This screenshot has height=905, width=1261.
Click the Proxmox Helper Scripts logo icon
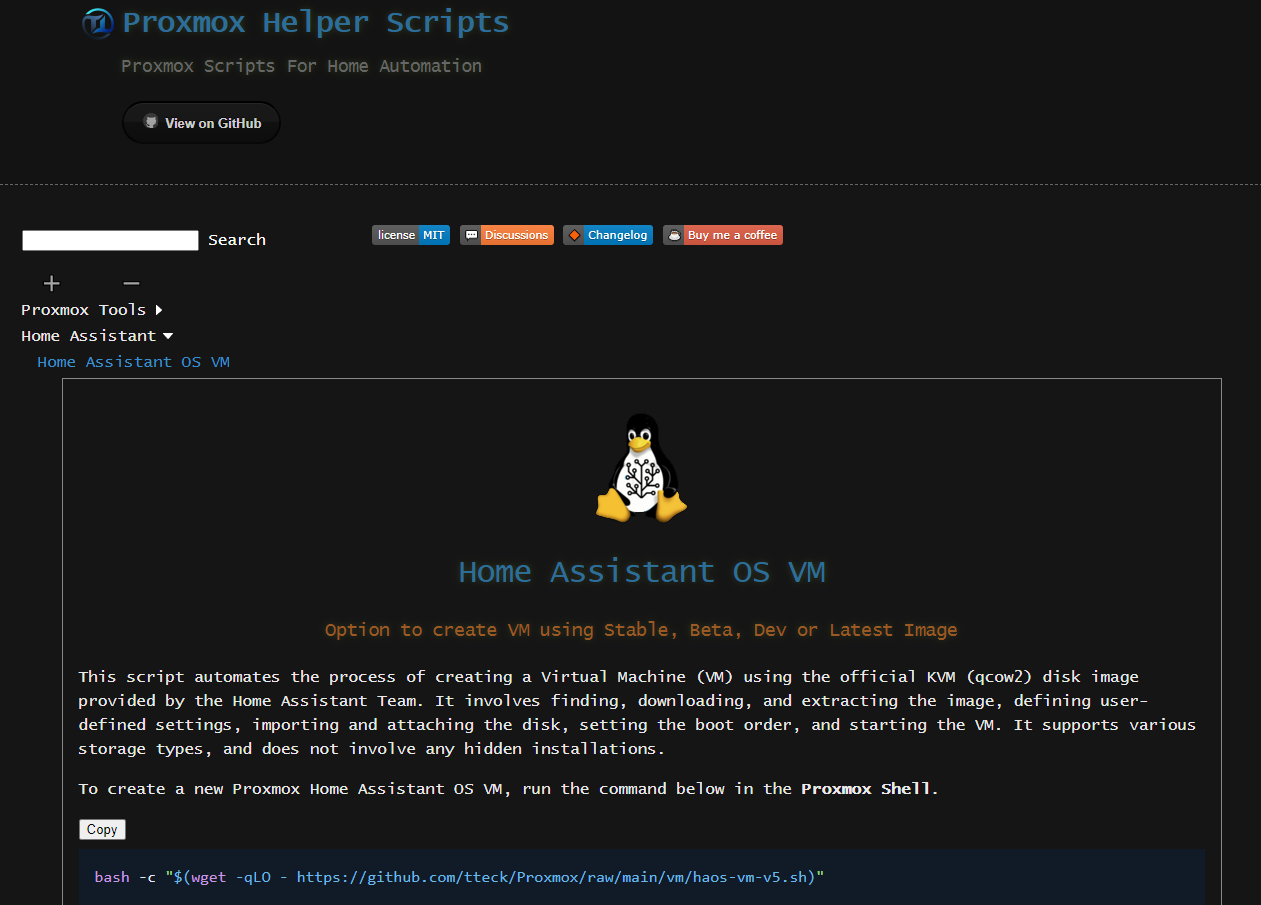98,23
